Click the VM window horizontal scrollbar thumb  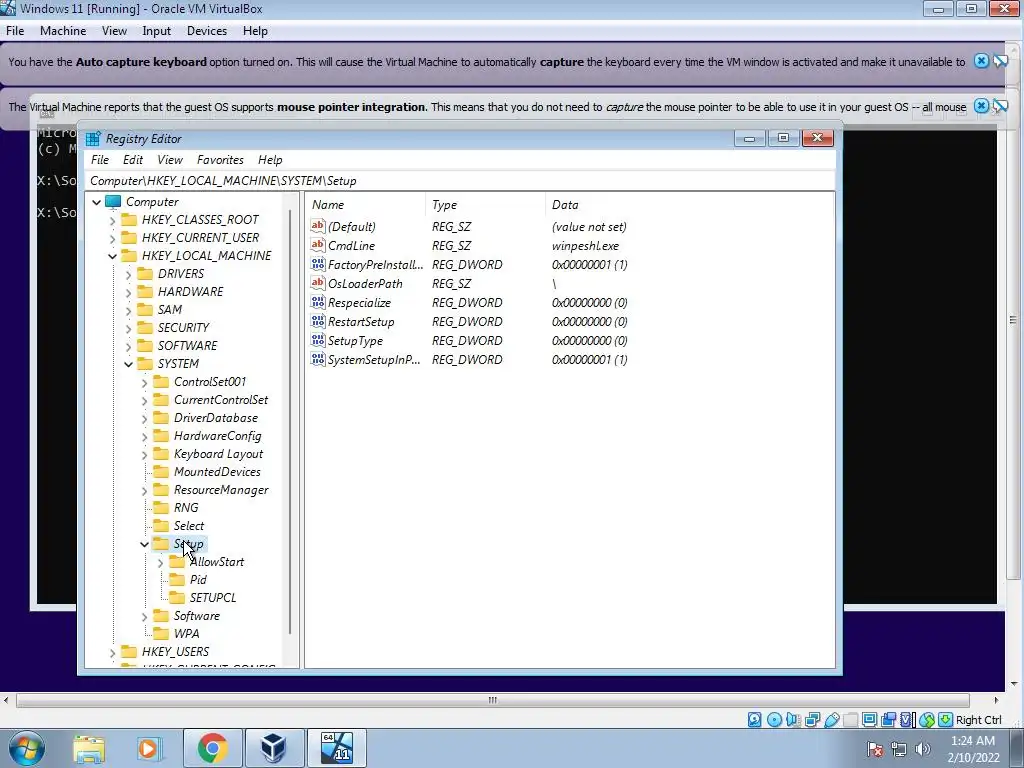coord(492,700)
